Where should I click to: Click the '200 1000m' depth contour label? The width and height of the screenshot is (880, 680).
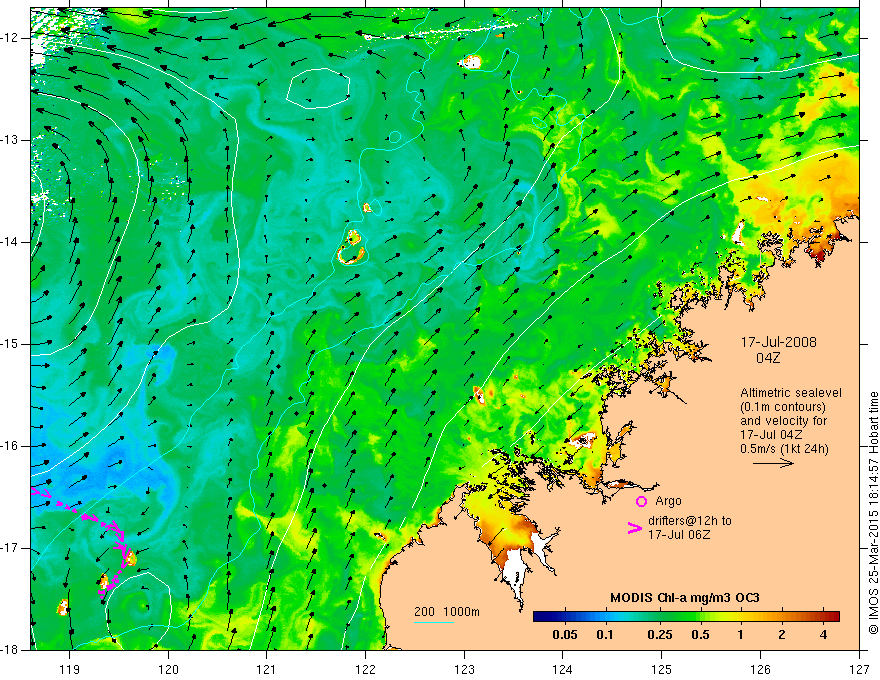point(447,612)
